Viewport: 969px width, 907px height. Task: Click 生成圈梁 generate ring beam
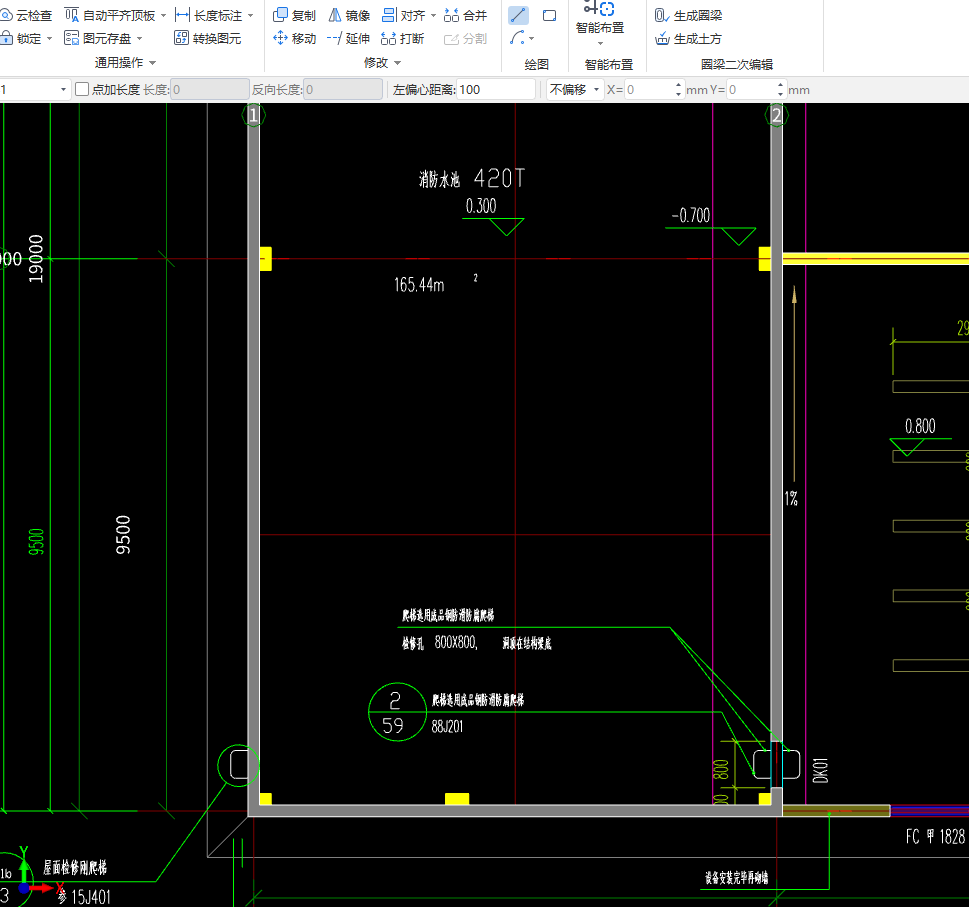[688, 15]
